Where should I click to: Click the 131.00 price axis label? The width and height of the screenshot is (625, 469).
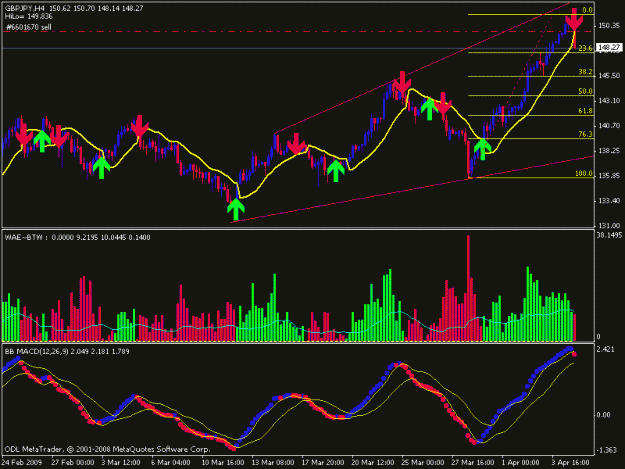609,226
